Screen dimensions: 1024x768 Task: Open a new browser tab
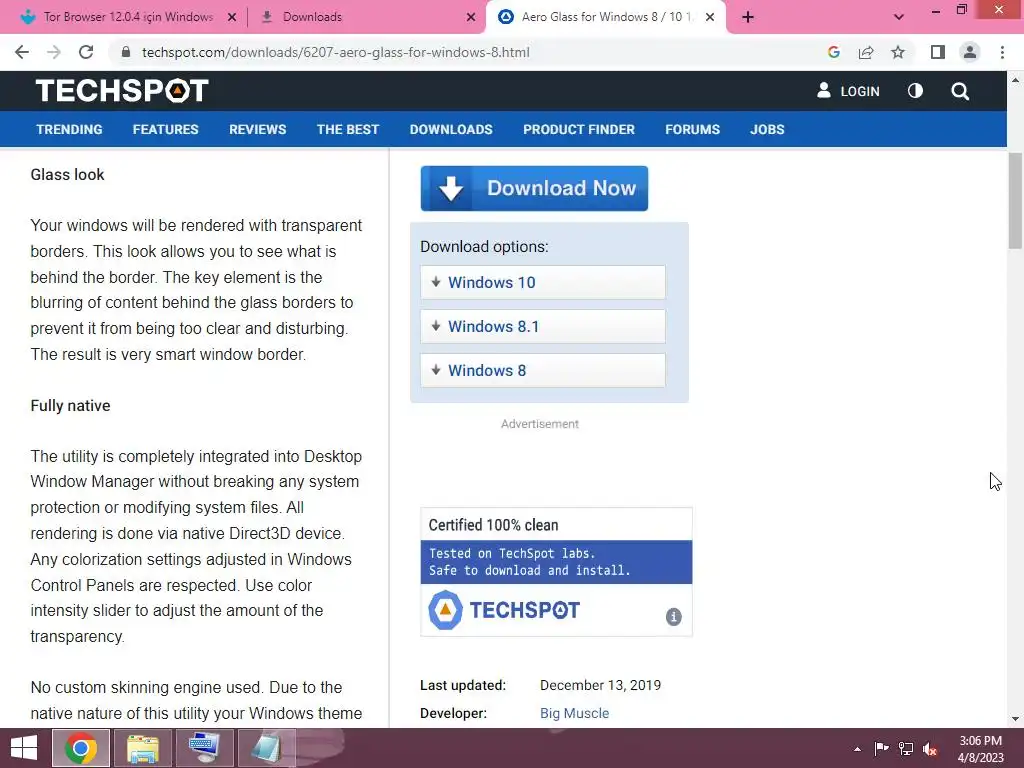(748, 17)
